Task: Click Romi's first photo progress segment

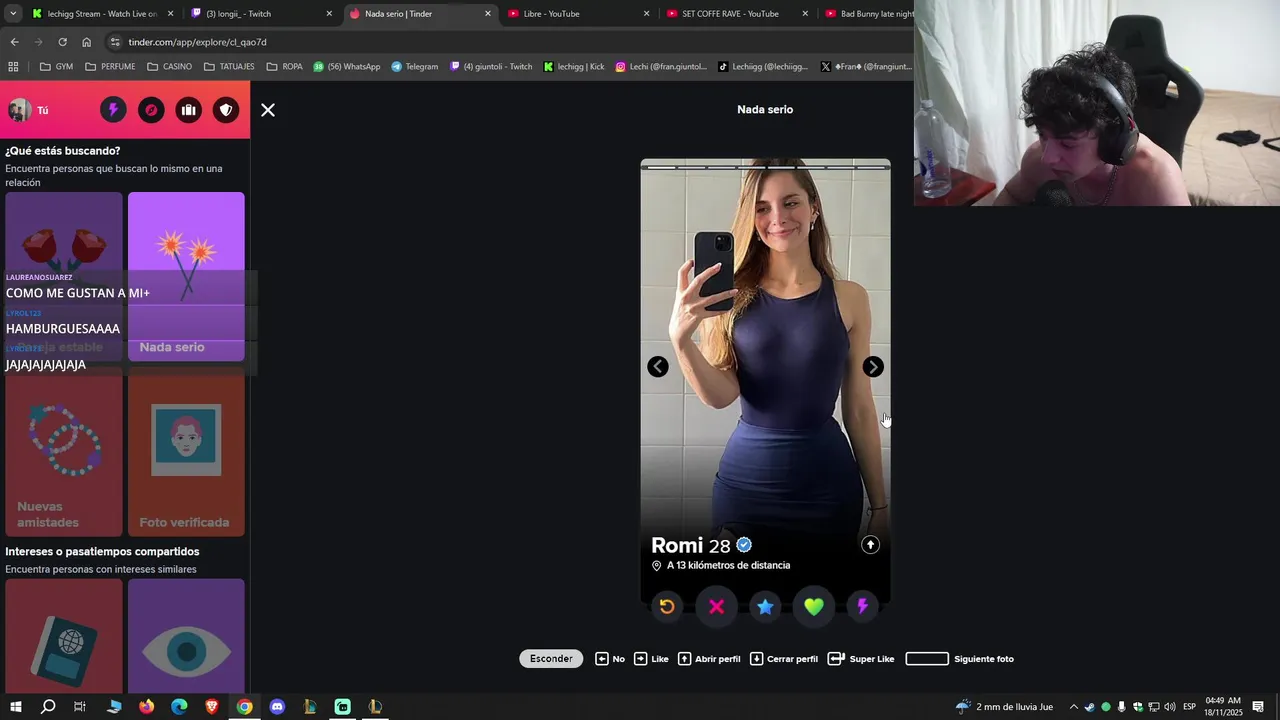Action: click(661, 167)
